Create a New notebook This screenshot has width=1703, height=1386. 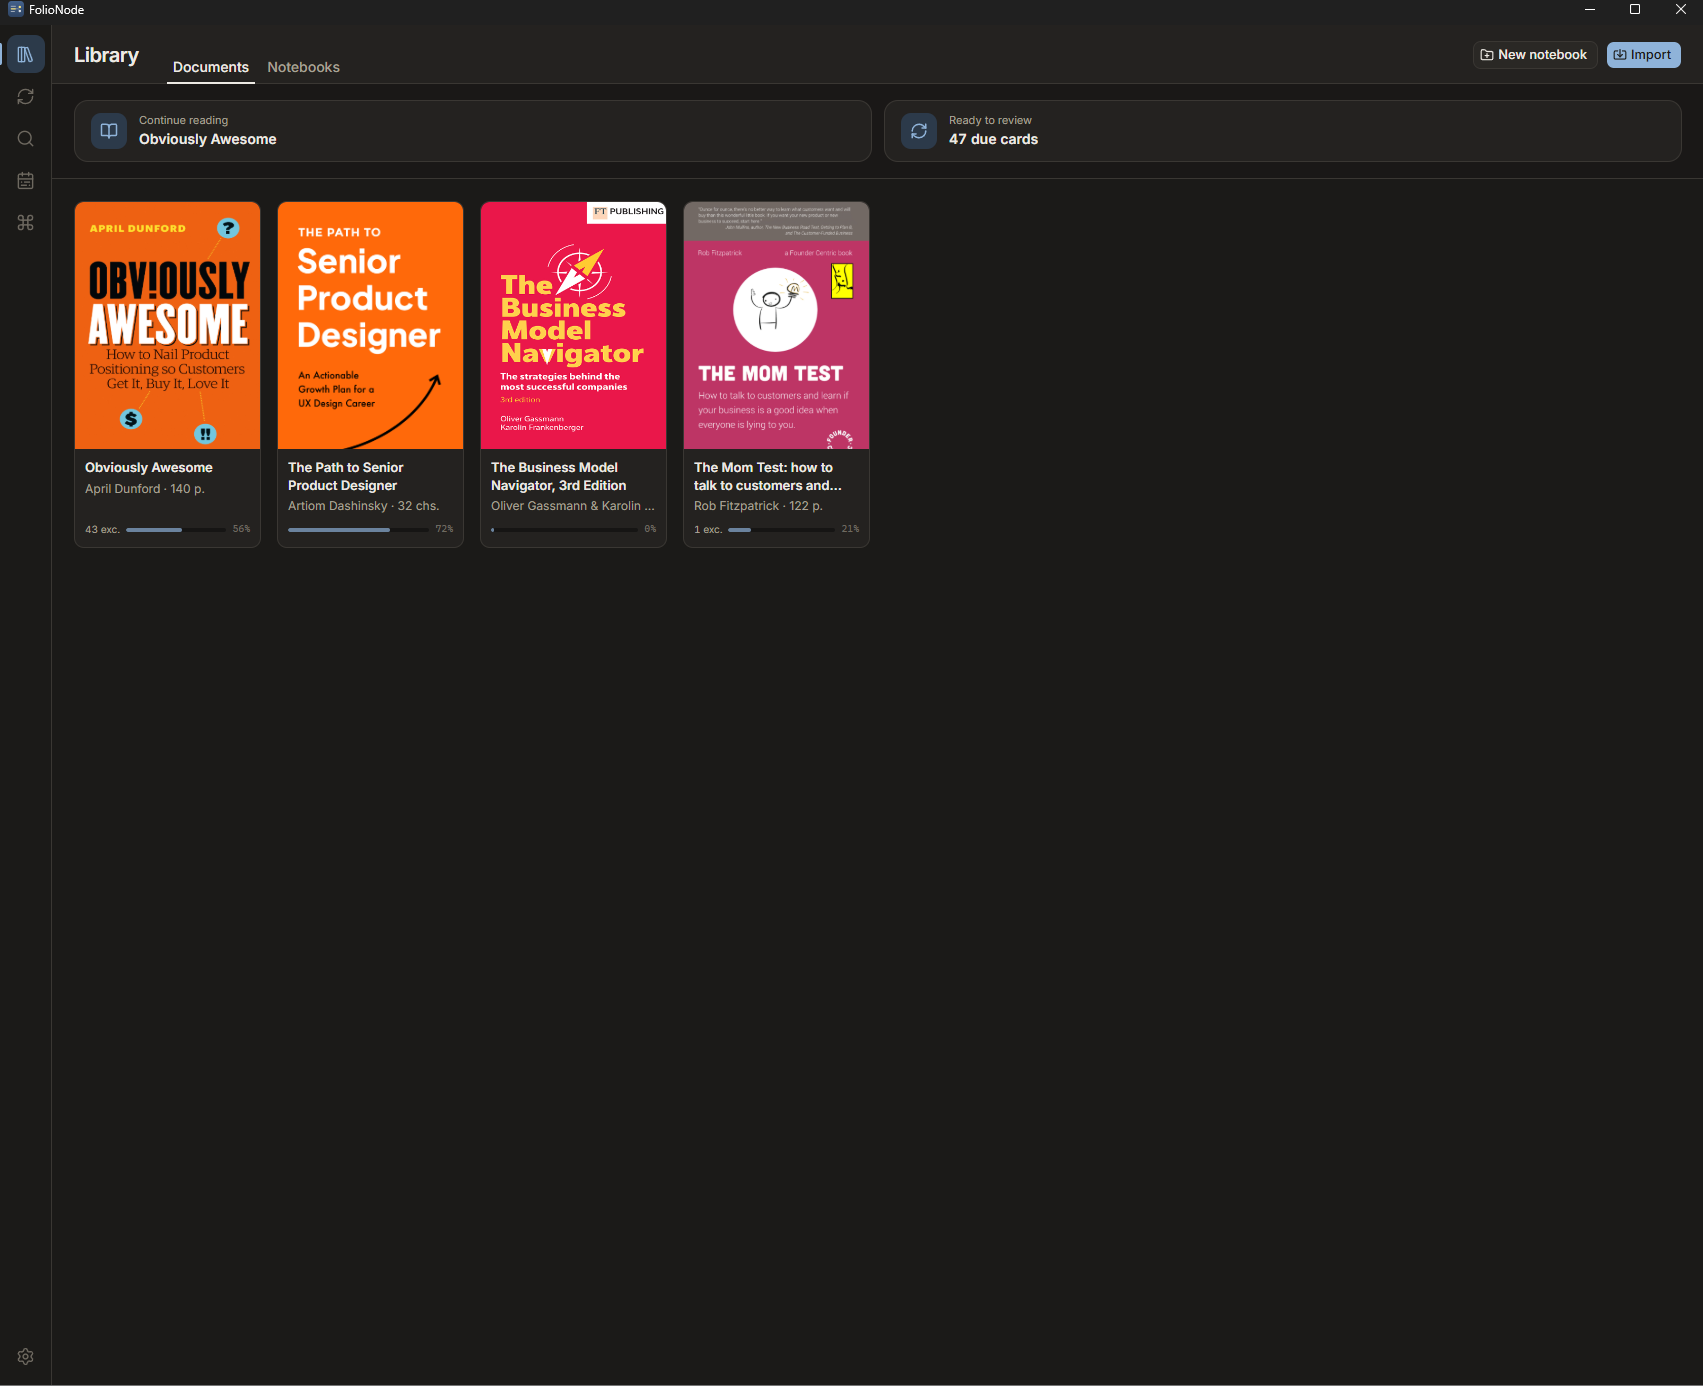pyautogui.click(x=1534, y=55)
